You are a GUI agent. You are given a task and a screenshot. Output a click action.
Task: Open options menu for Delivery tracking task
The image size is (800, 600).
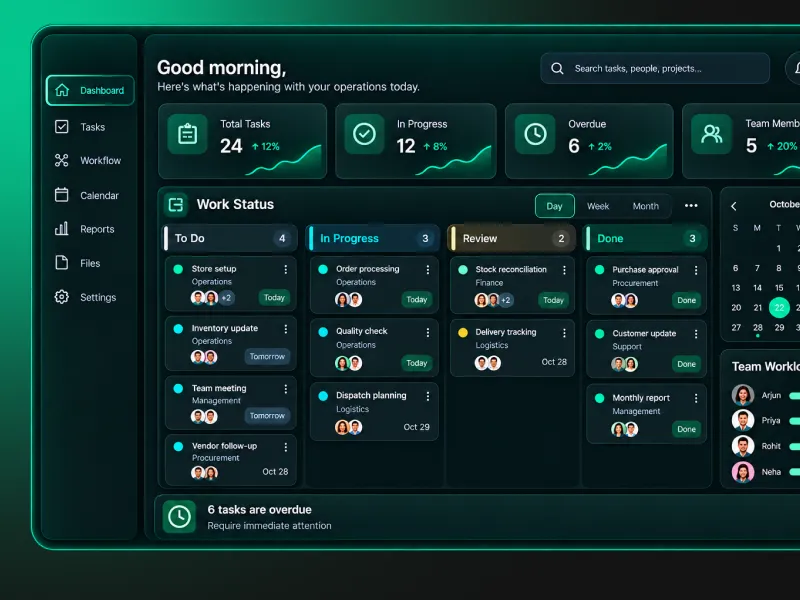[564, 333]
